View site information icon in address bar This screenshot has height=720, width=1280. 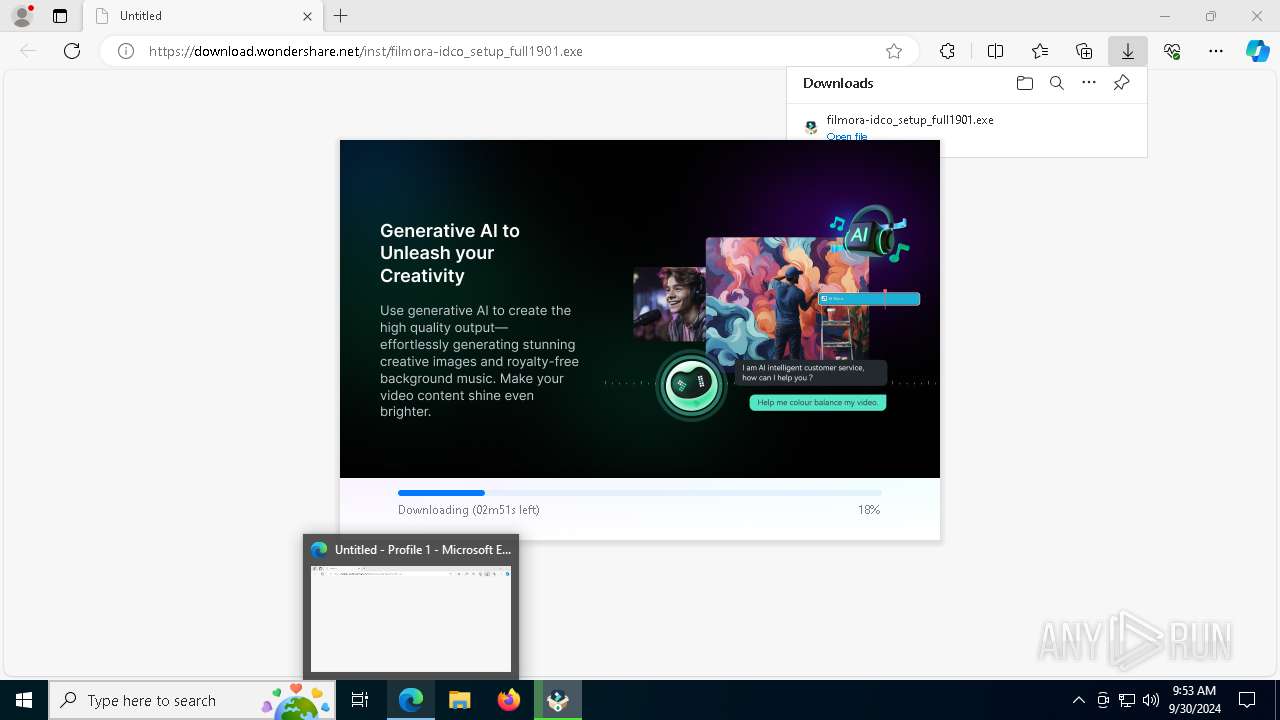(x=126, y=51)
